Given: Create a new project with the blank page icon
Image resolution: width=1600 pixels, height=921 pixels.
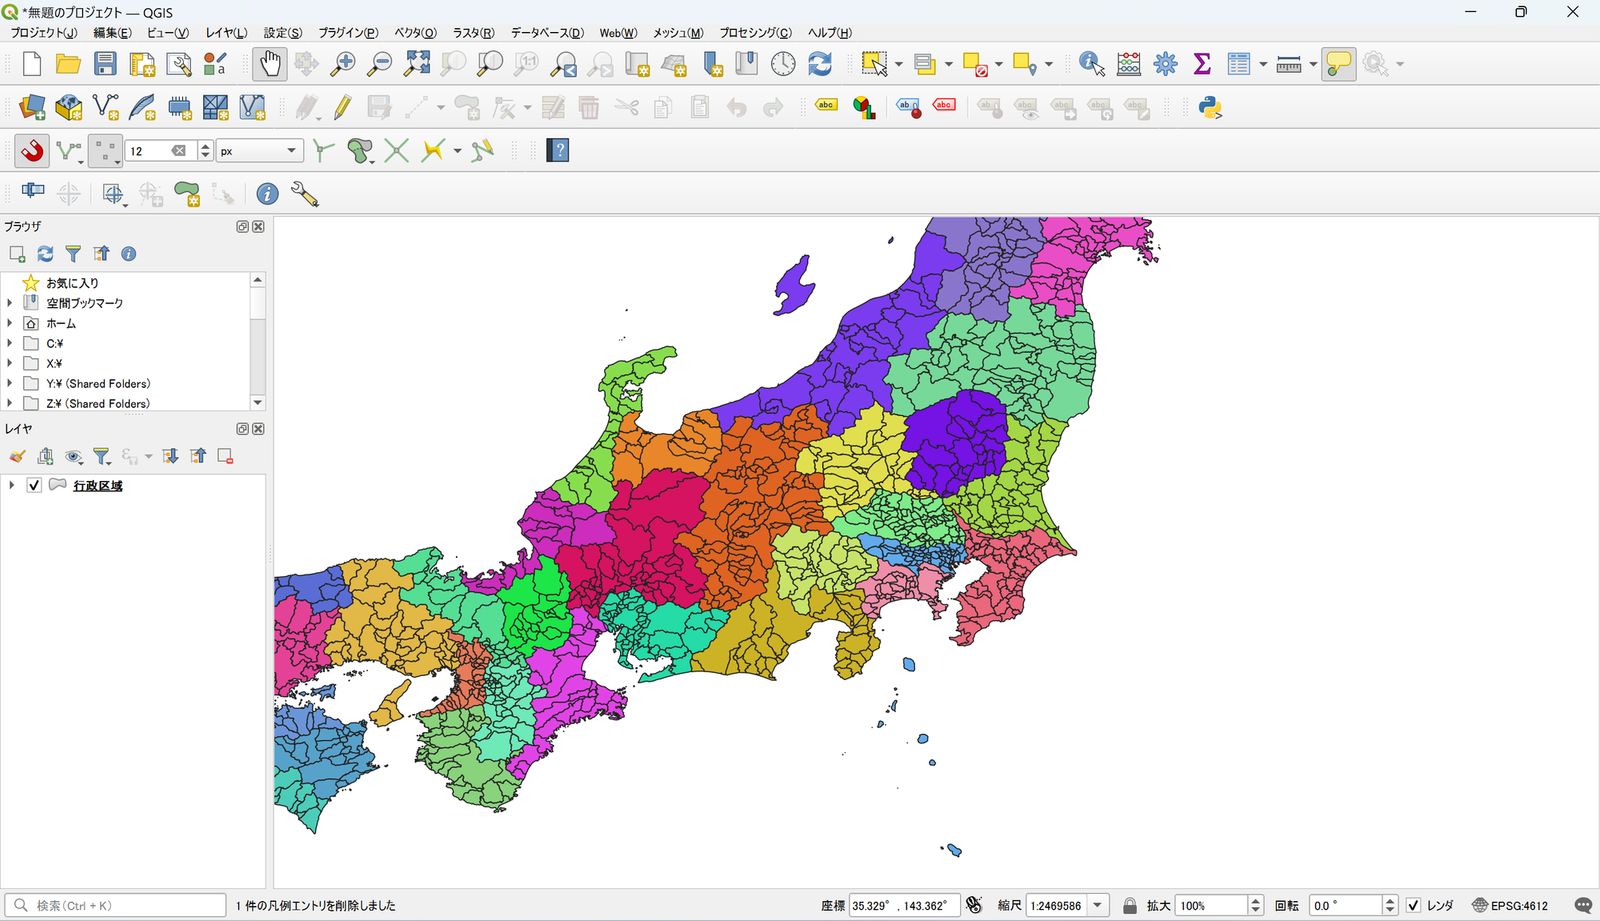Looking at the screenshot, I should (31, 64).
